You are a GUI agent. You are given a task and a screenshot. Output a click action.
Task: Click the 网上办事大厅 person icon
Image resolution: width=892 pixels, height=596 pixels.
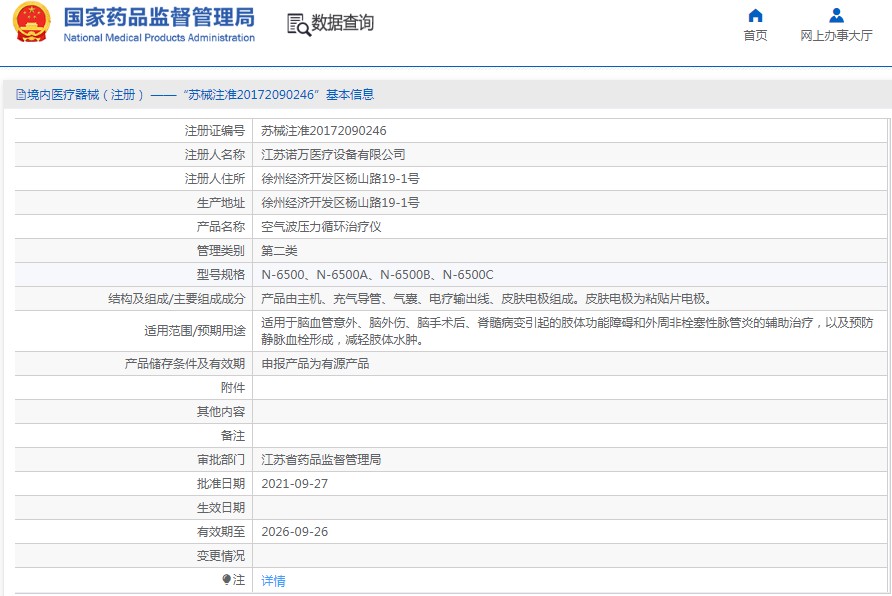click(x=836, y=15)
